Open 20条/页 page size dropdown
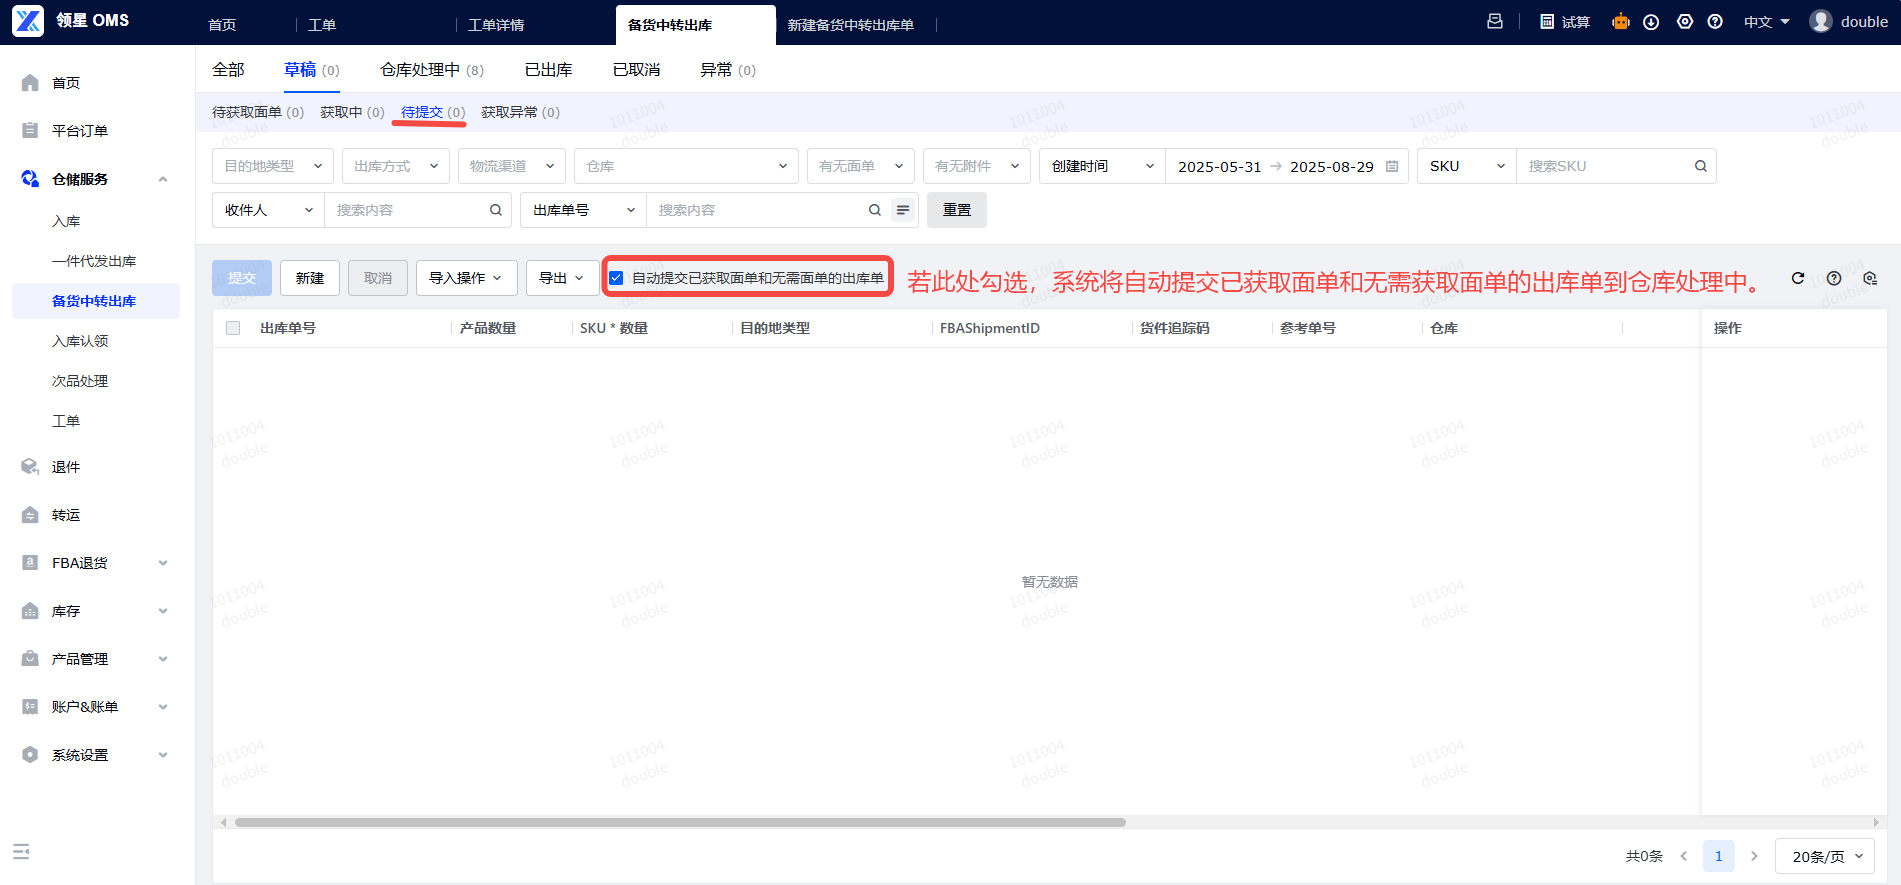The image size is (1901, 885). click(x=1825, y=856)
